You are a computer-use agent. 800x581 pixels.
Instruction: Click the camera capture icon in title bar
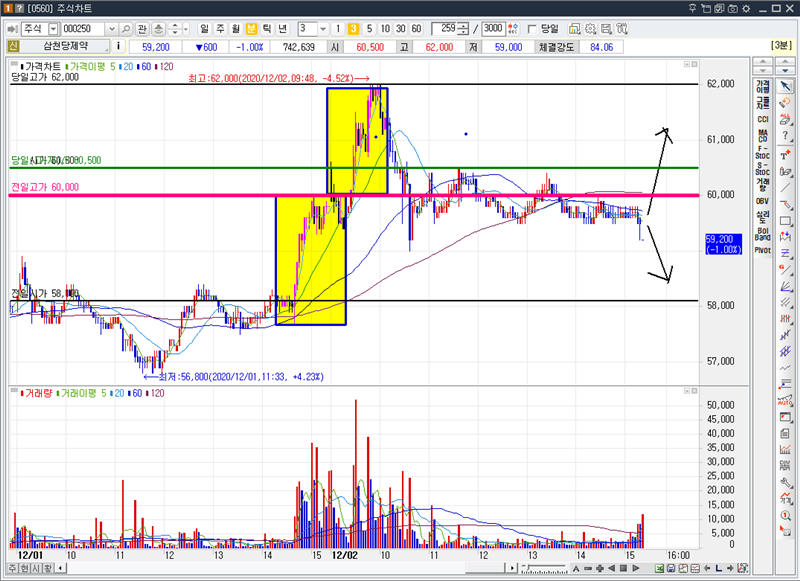click(x=733, y=8)
